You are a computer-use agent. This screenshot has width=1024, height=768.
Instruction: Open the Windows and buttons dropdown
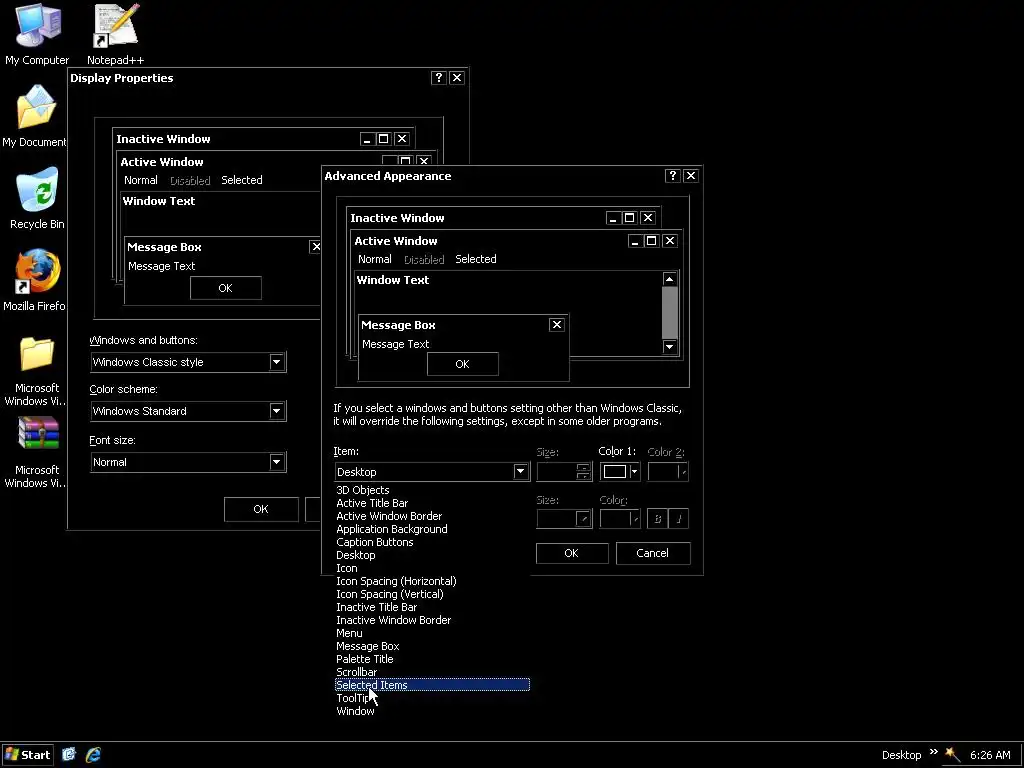276,362
